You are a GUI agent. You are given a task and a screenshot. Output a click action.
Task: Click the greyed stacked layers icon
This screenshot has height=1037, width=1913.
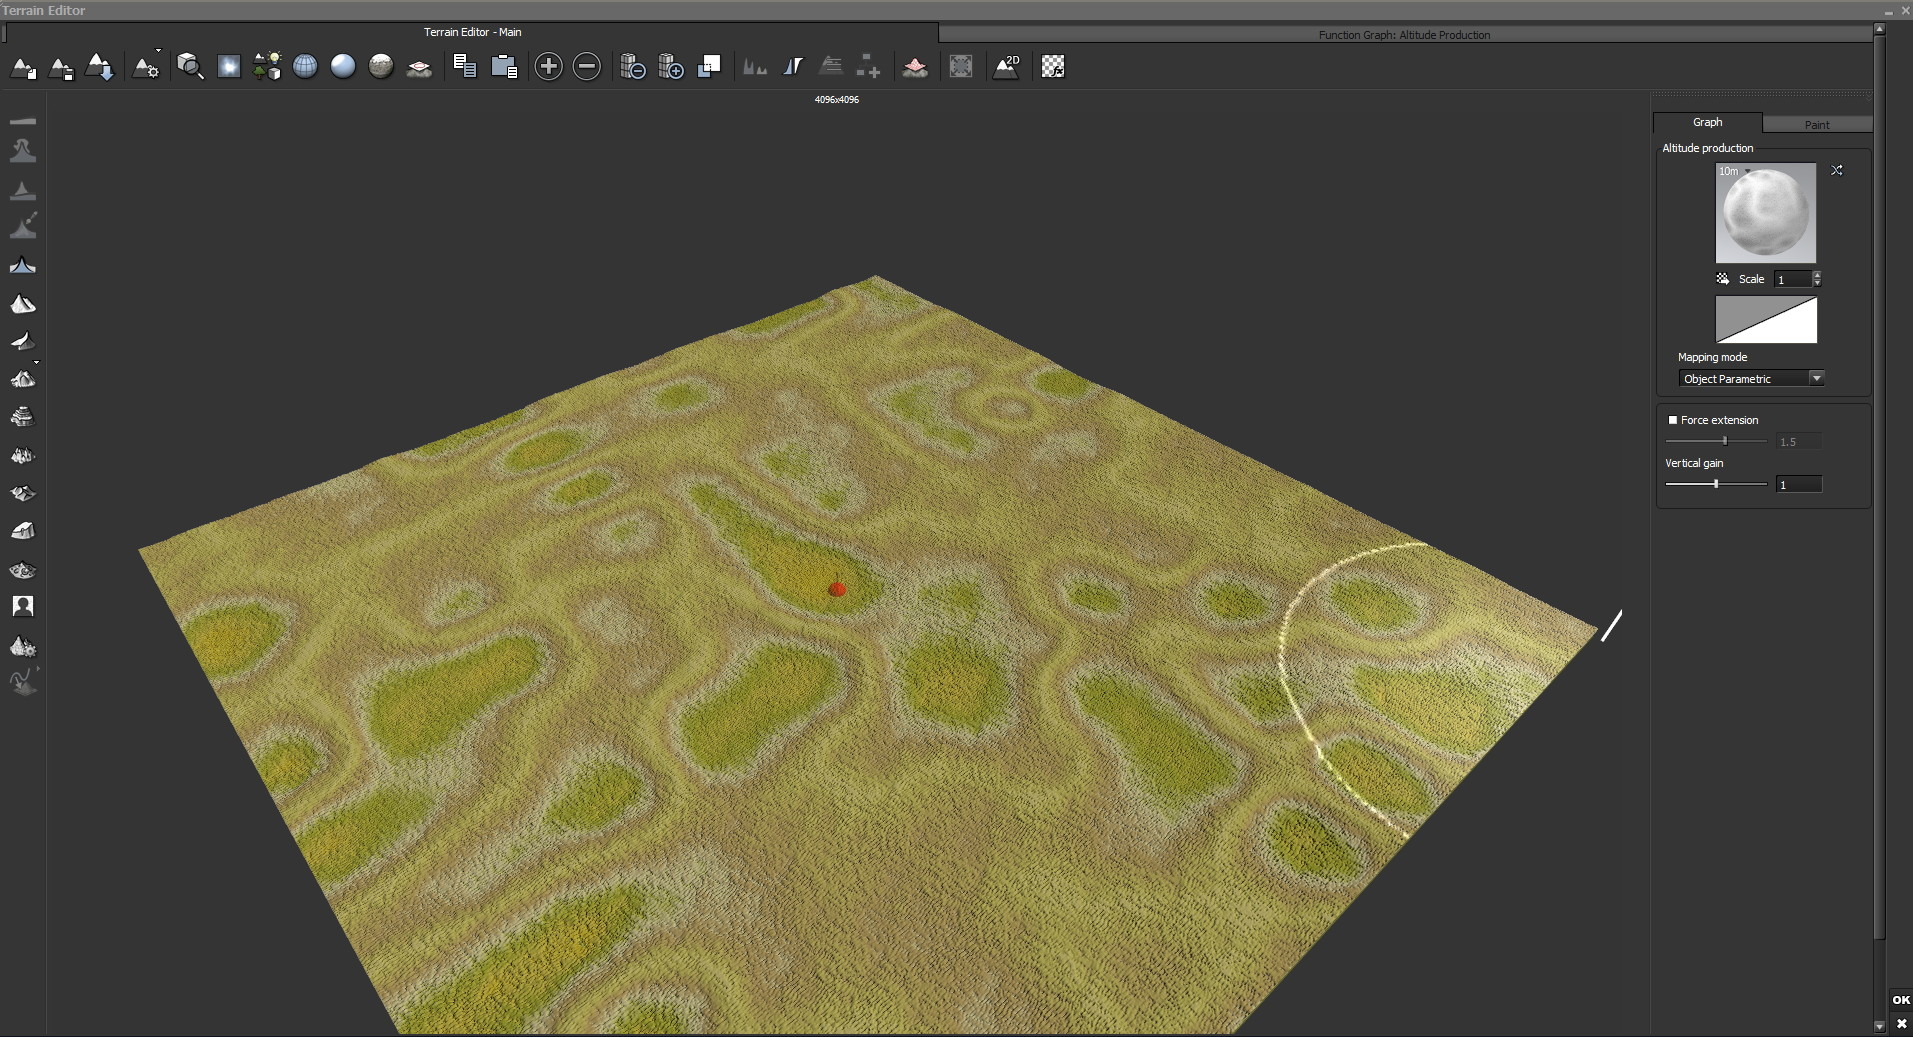pyautogui.click(x=831, y=67)
